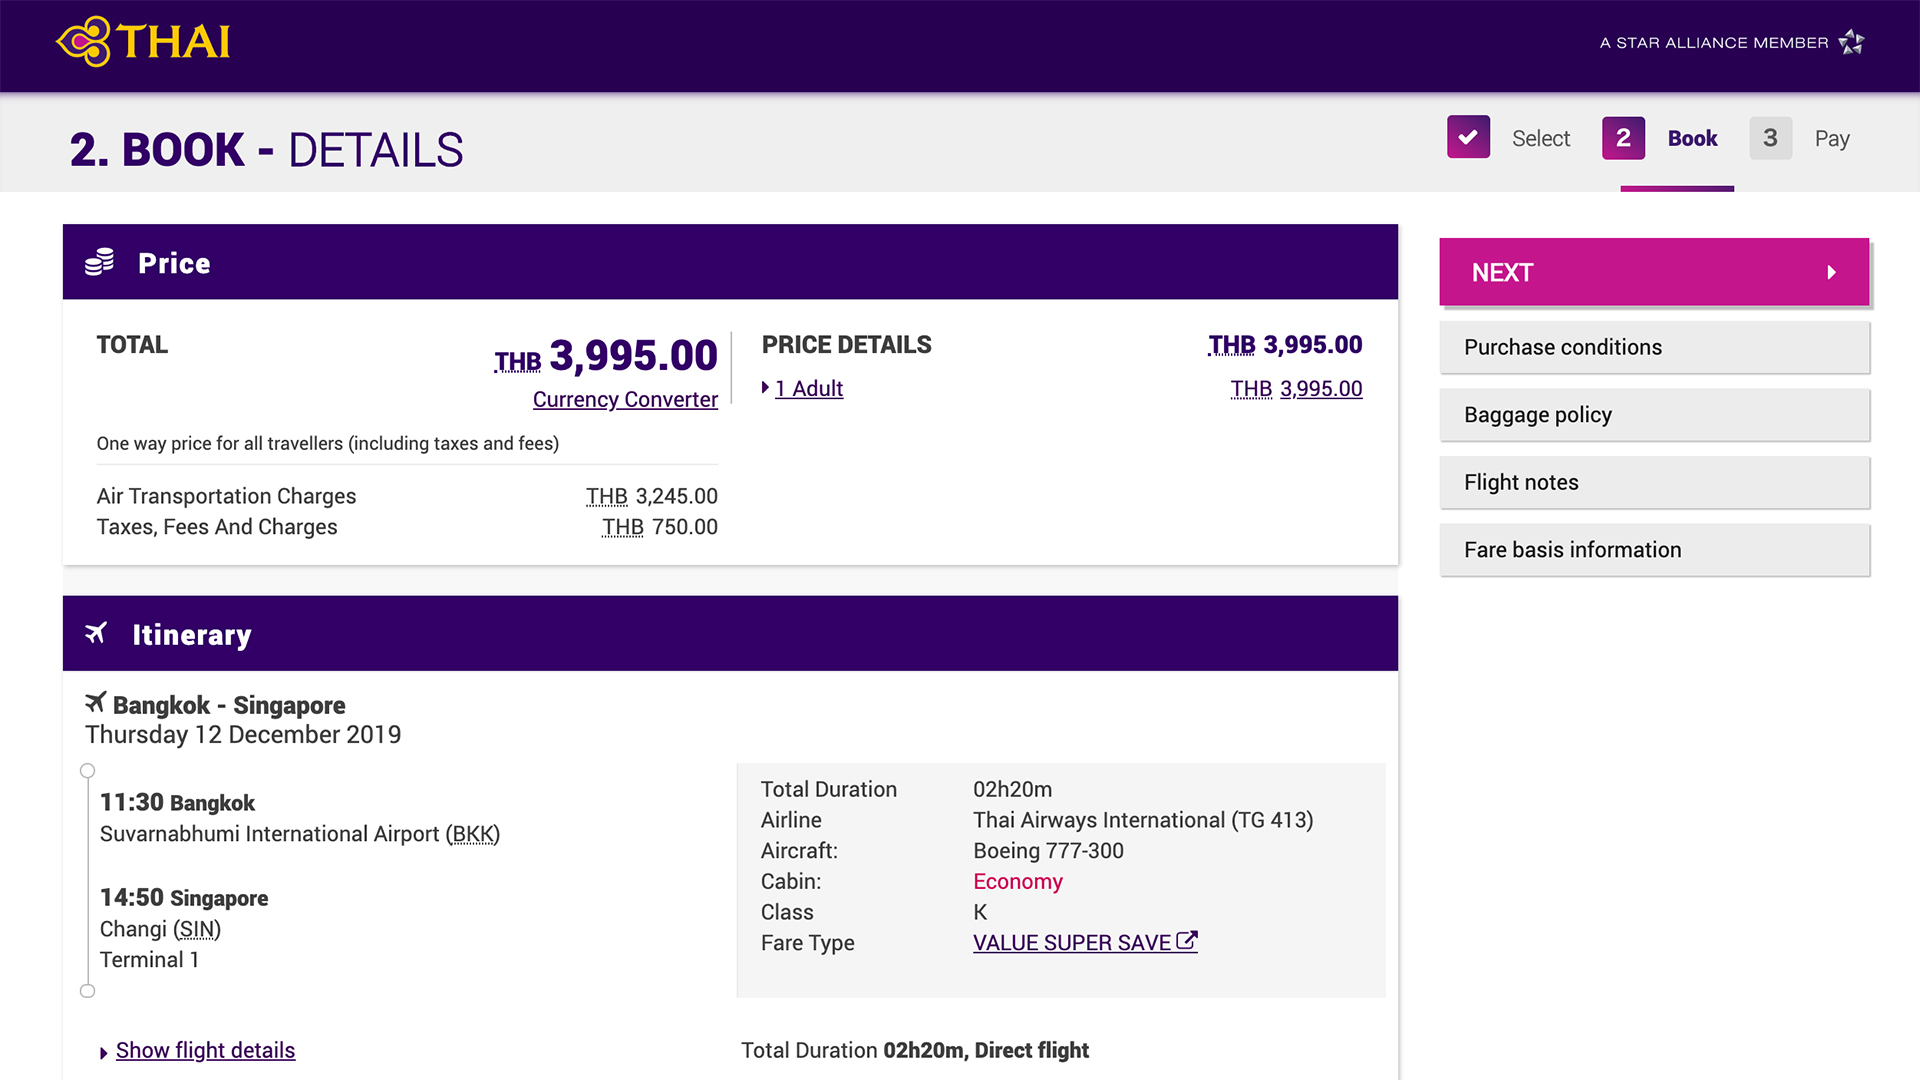Click the BKK airport code abbreviation

tap(473, 834)
